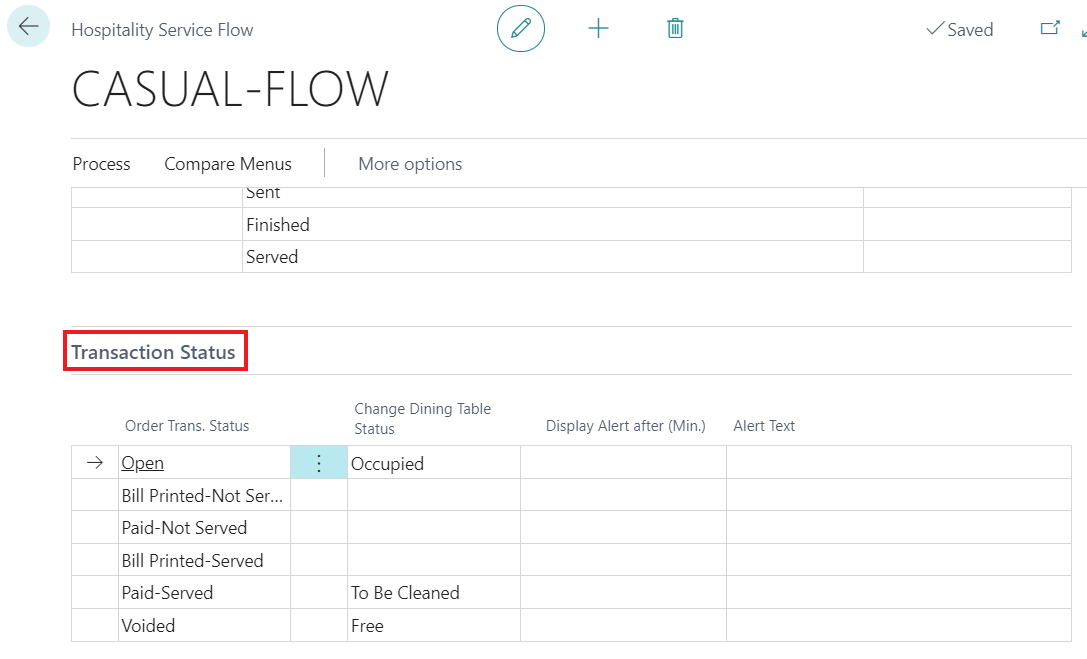Click the Alert Text column header
The width and height of the screenshot is (1087, 659).
(764, 426)
